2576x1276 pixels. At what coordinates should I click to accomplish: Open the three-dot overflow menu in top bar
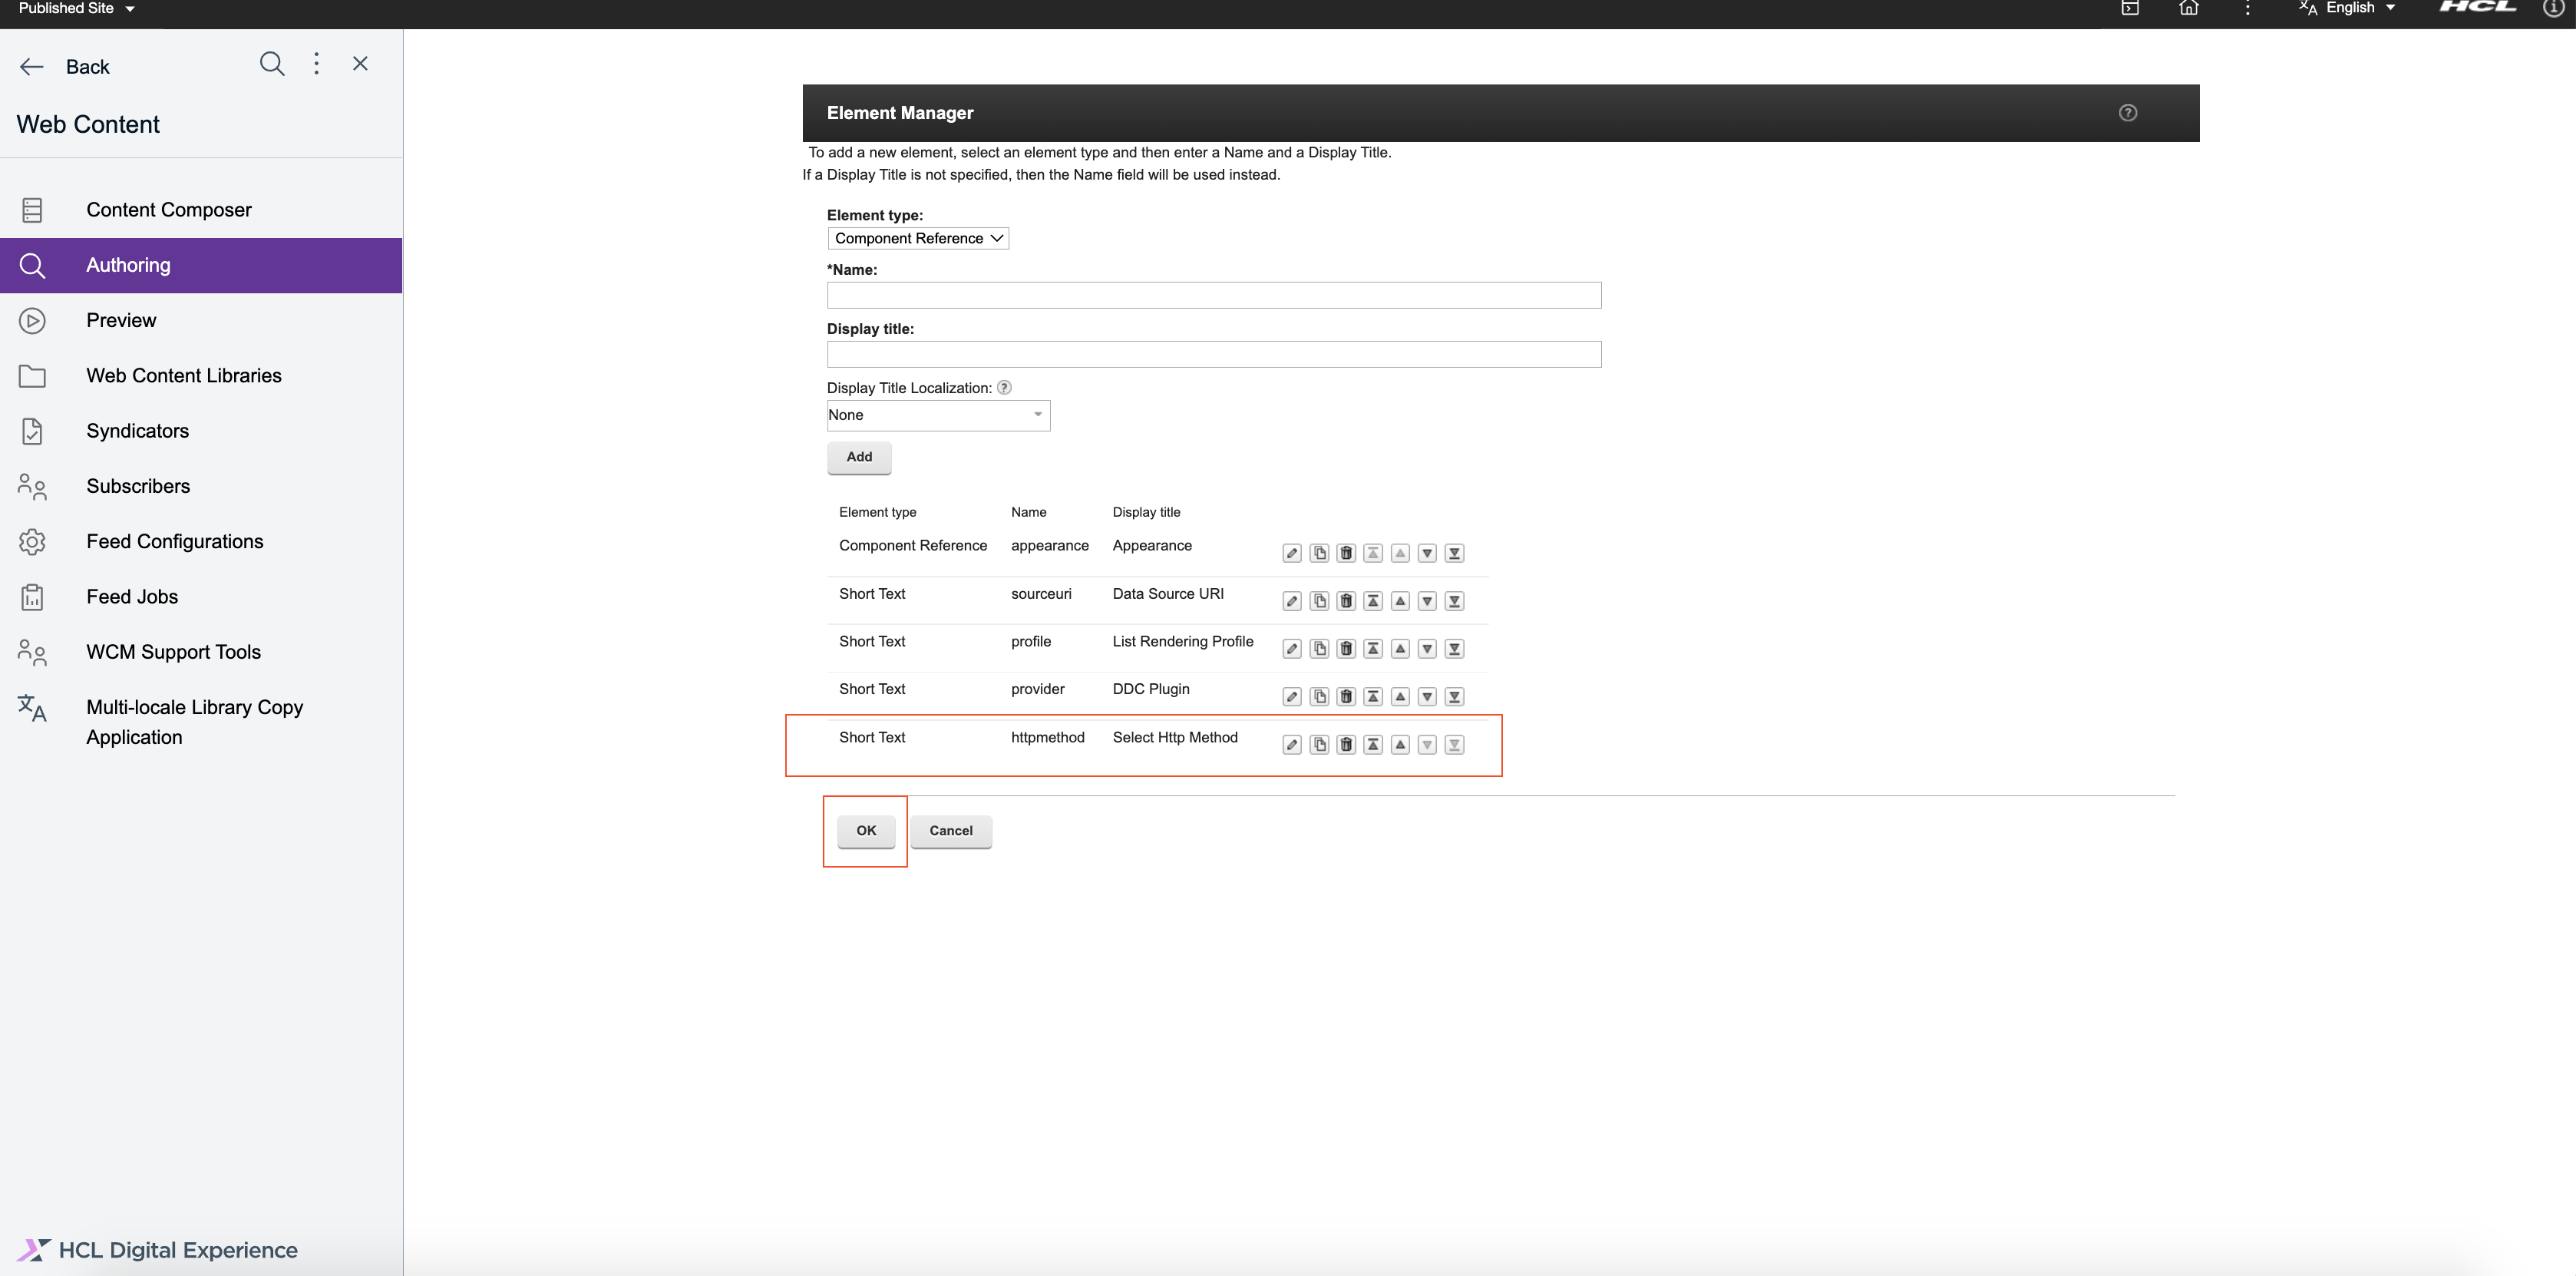(2248, 9)
